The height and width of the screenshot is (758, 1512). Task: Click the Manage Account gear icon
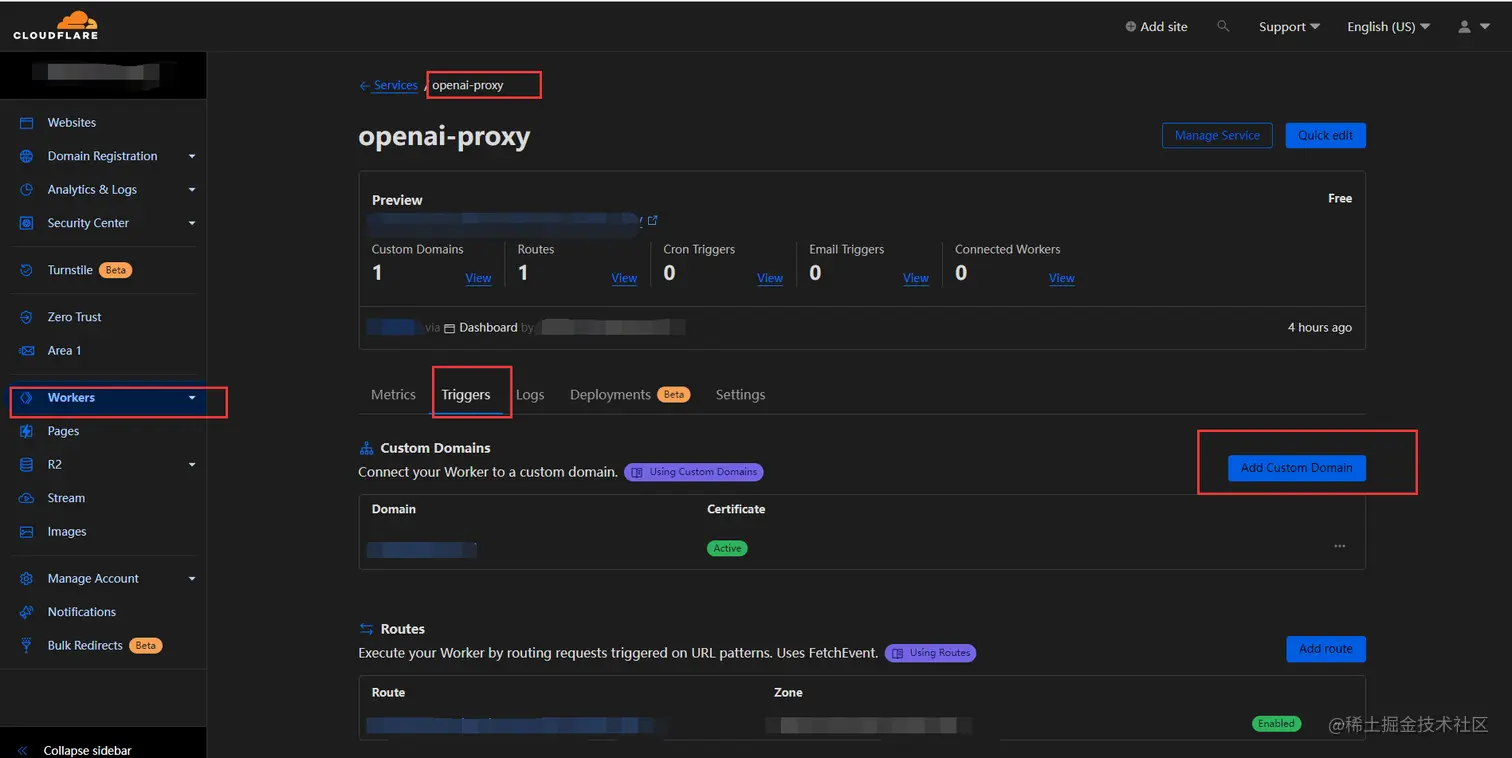[x=27, y=579]
